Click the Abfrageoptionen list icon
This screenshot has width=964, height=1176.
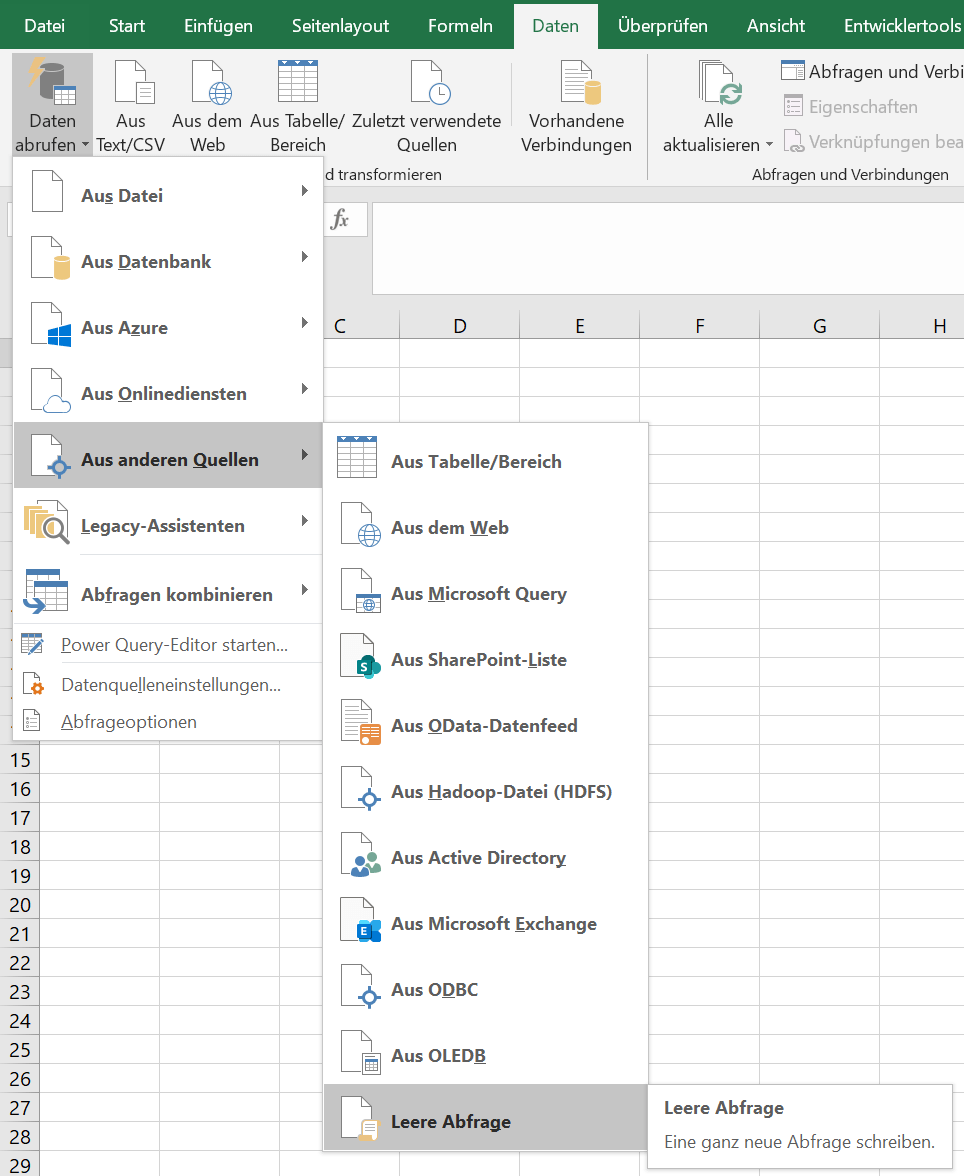(x=32, y=721)
